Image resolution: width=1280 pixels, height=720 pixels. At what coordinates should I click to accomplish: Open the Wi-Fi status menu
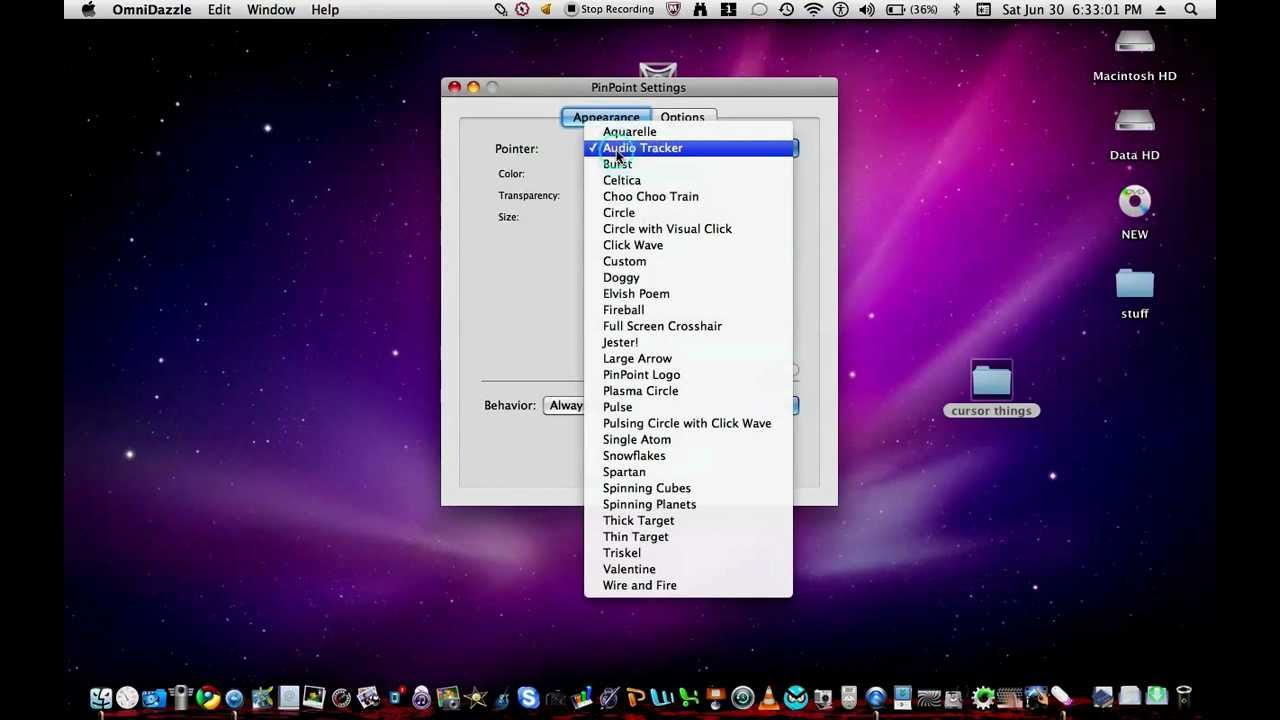[814, 9]
